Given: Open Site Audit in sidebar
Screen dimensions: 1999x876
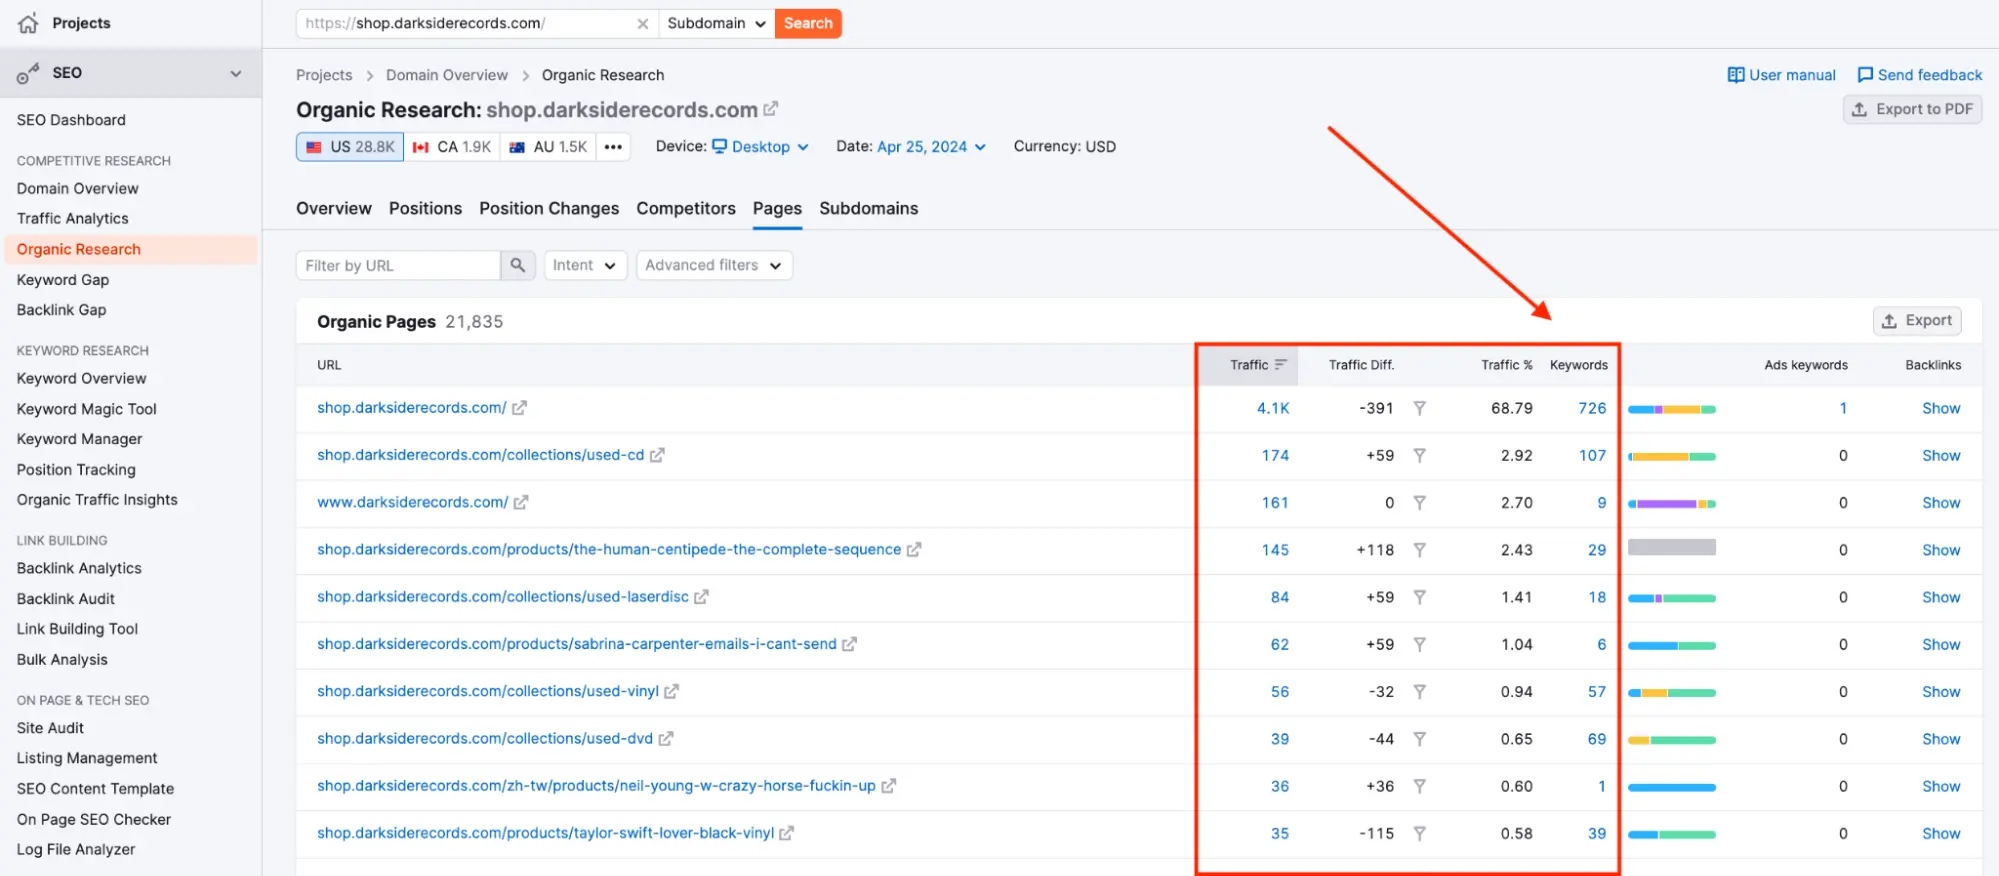Looking at the screenshot, I should (x=50, y=728).
